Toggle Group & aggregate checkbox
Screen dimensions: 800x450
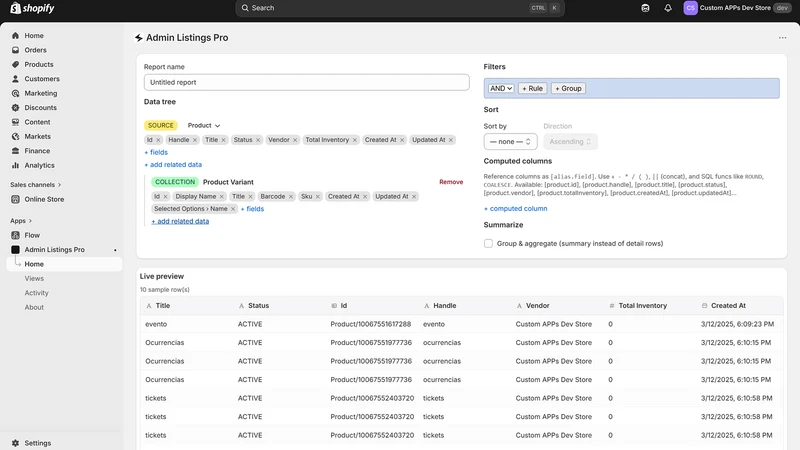tap(488, 243)
